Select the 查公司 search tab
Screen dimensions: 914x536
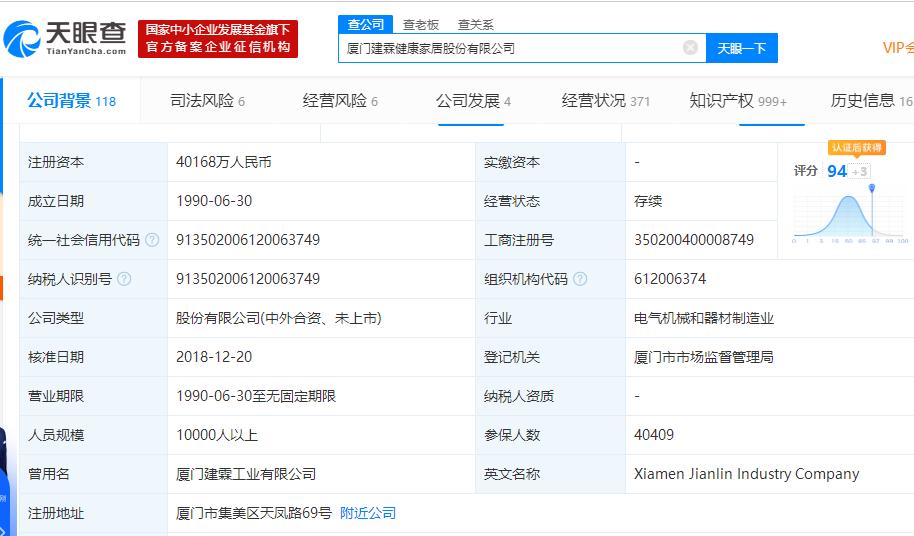[365, 24]
